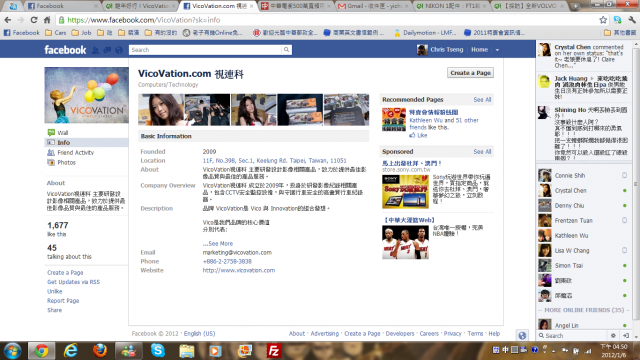Open Facebook messages icon in header
Viewport: 640px width, 360px height.
tap(107, 50)
